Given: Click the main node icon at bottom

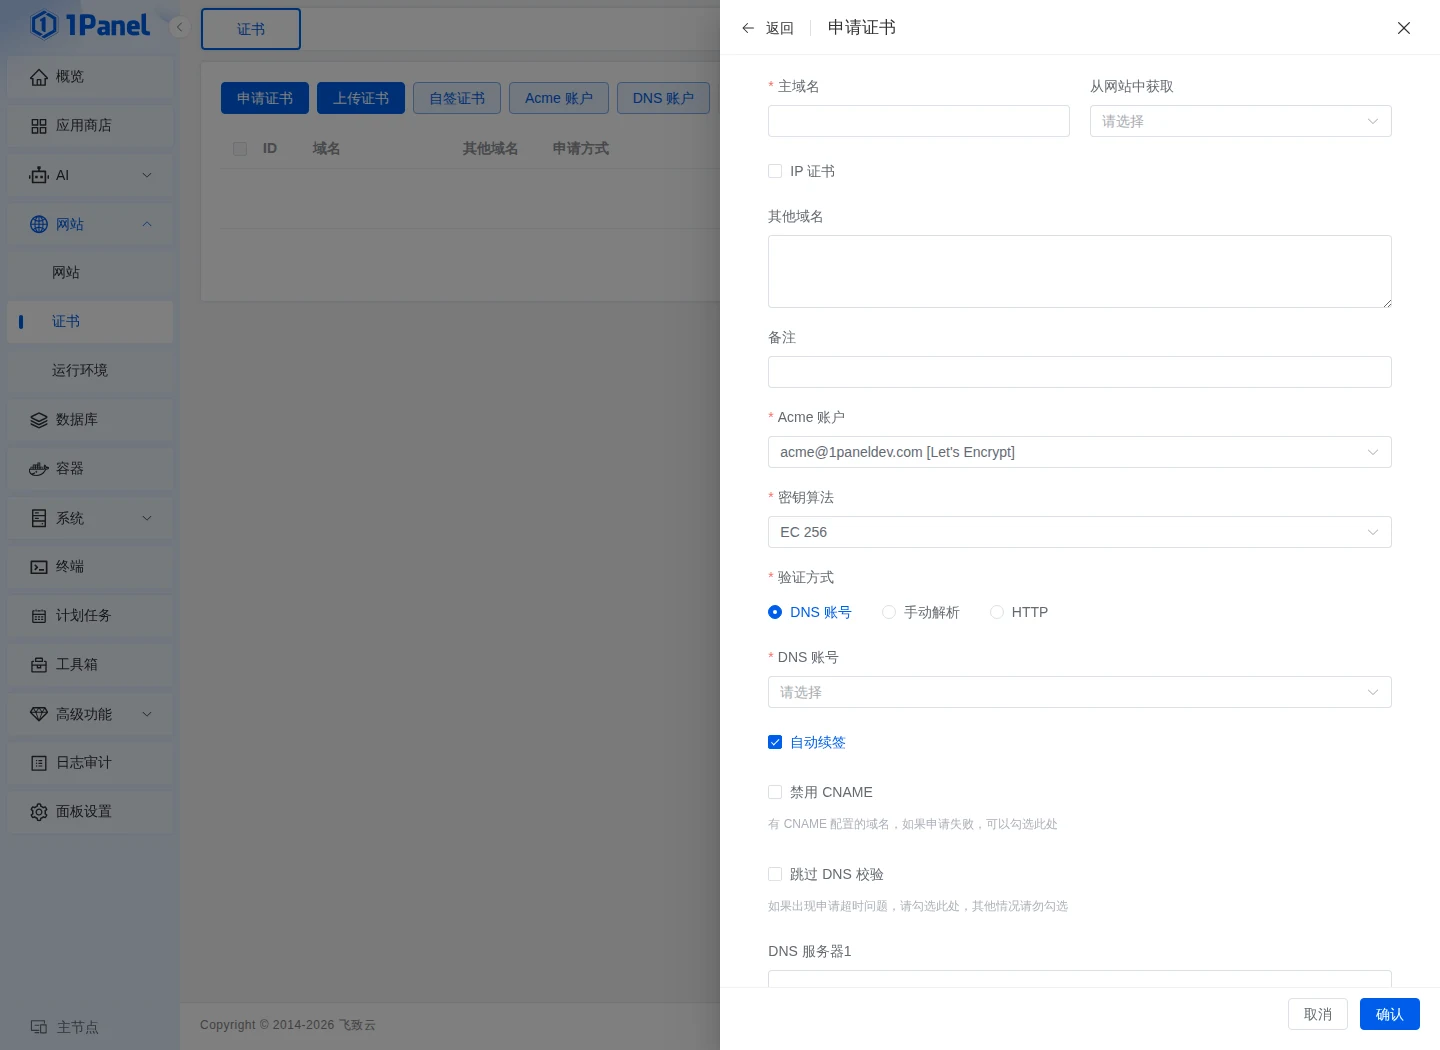Looking at the screenshot, I should (x=39, y=1027).
